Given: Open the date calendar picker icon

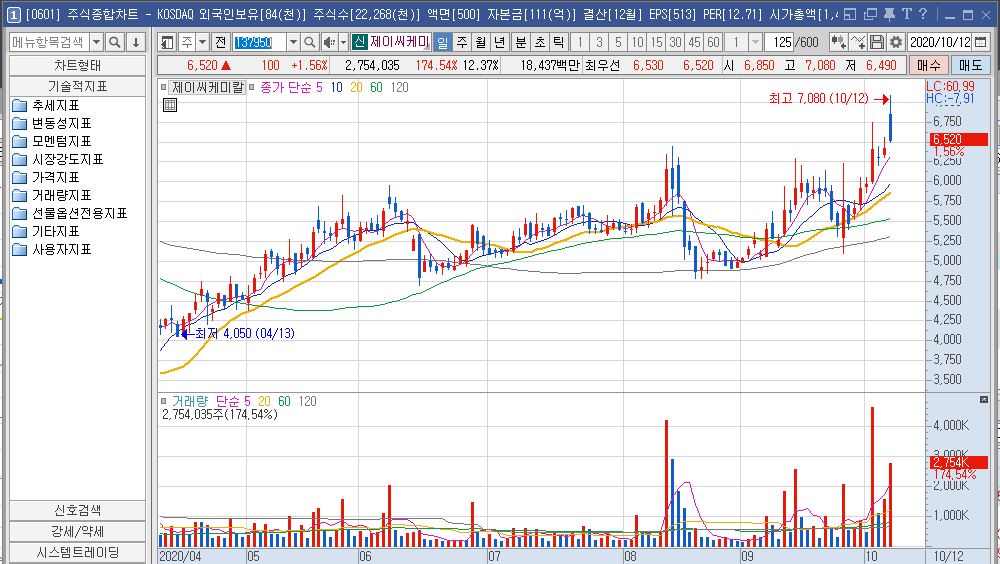Looking at the screenshot, I should [981, 43].
